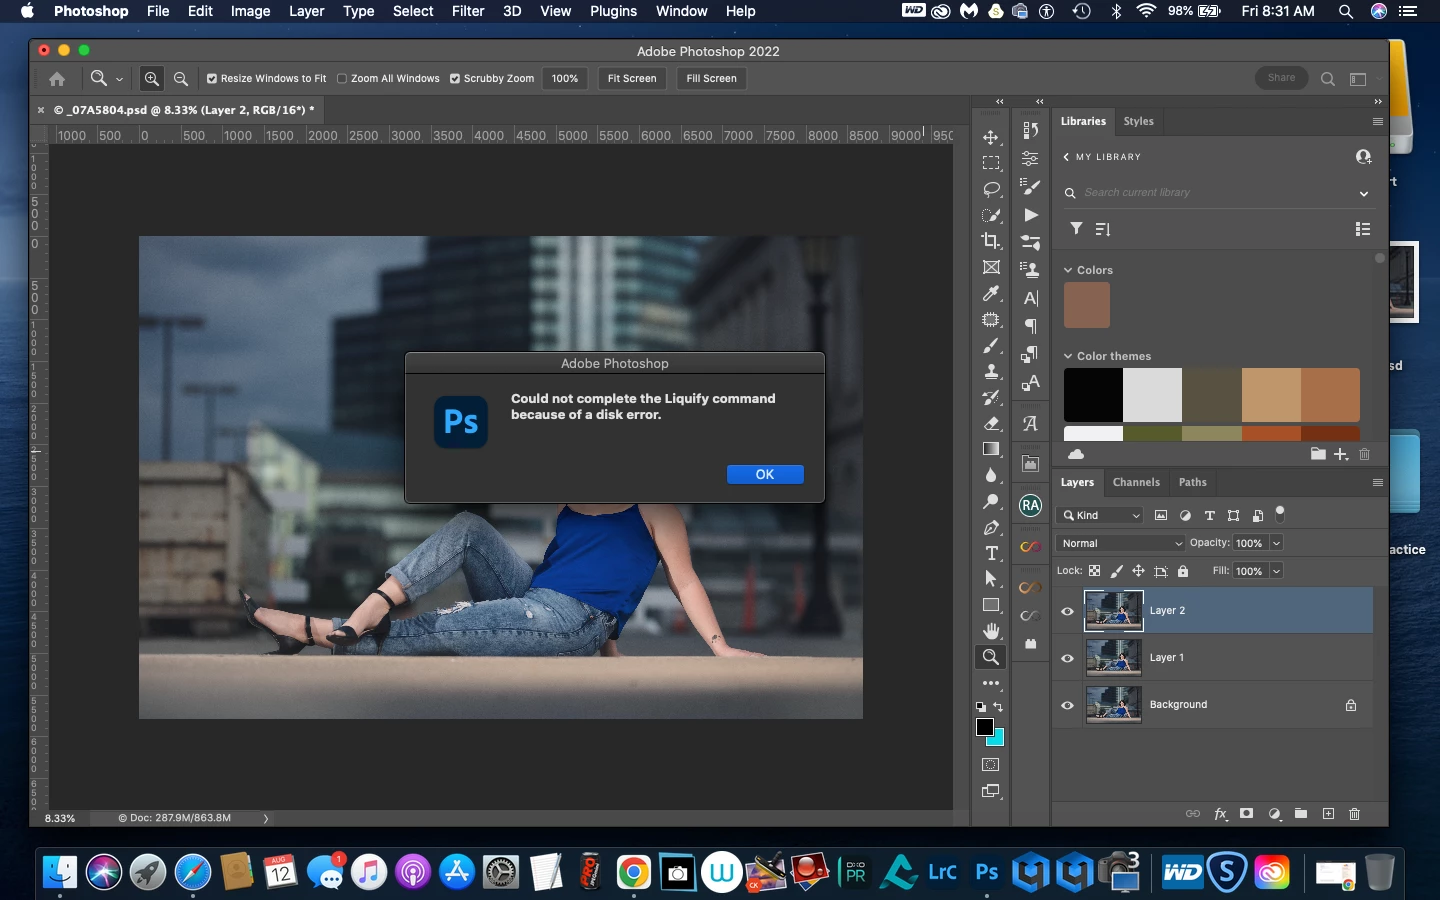1440x900 pixels.
Task: Select the Eyedropper tool
Action: (990, 293)
